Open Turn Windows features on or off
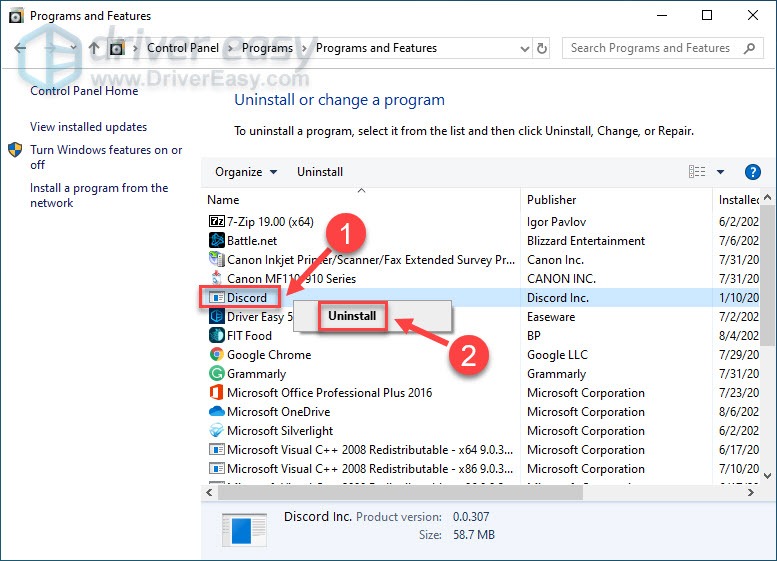The image size is (777, 561). pos(106,157)
